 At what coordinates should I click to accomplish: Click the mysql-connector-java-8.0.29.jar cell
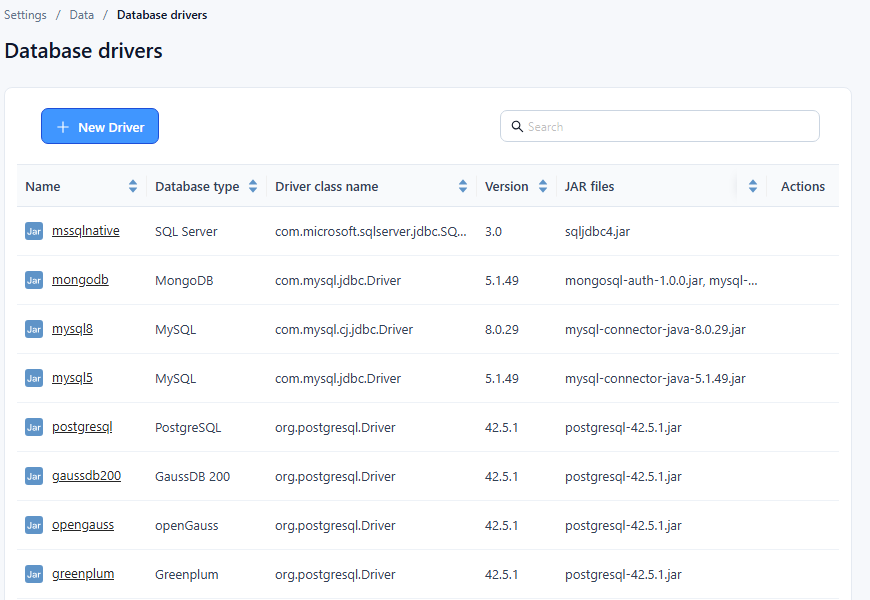click(x=655, y=329)
